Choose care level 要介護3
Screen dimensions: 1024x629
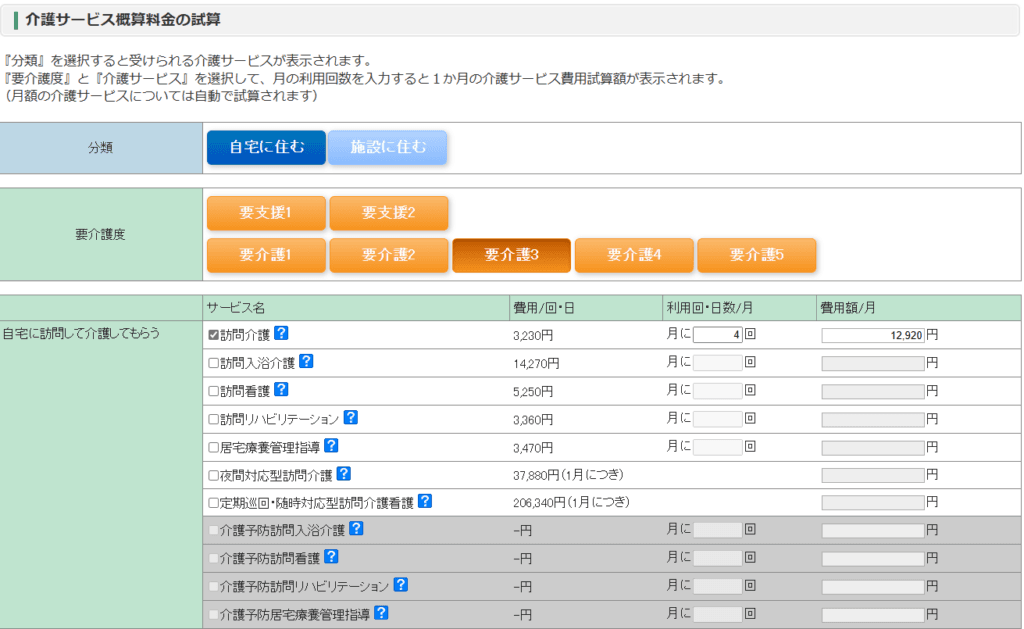511,255
